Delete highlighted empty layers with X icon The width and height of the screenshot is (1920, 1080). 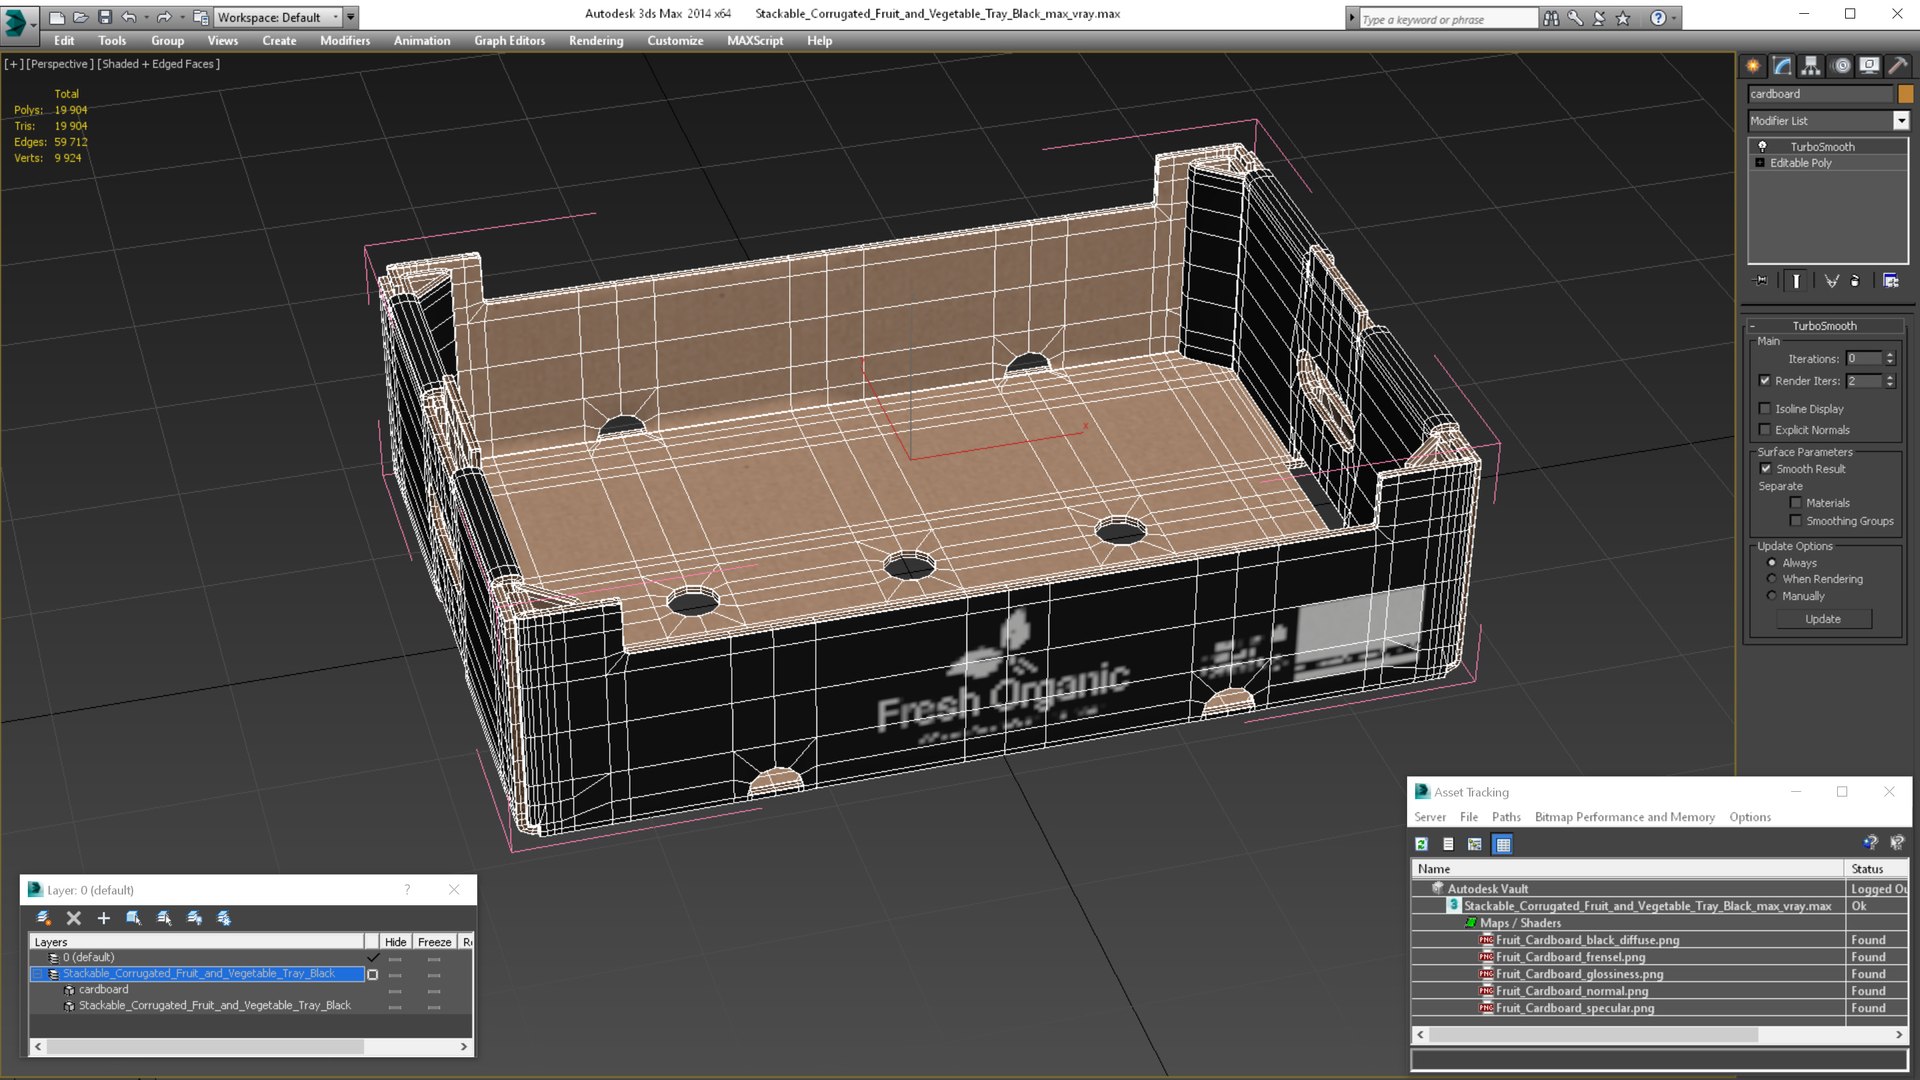73,918
